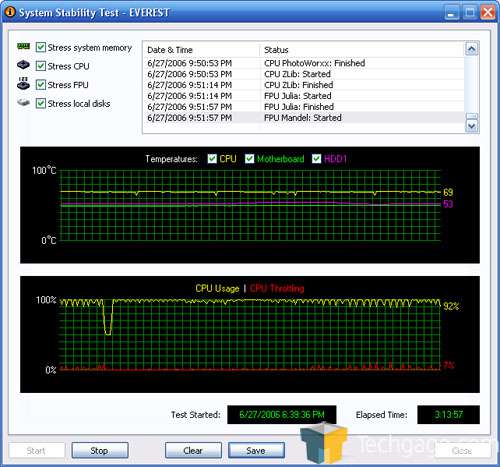Click the CPU chip icon beside Stress CPU

pos(23,65)
